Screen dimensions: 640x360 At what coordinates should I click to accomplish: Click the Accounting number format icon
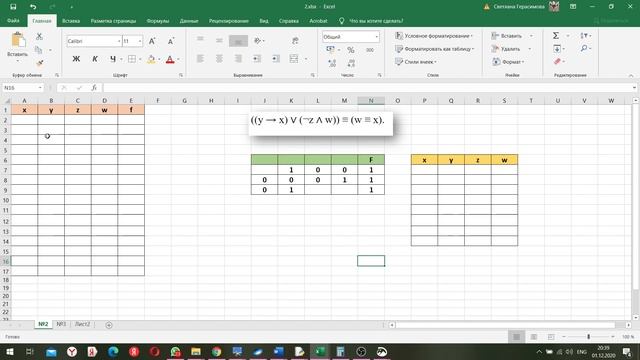point(330,50)
